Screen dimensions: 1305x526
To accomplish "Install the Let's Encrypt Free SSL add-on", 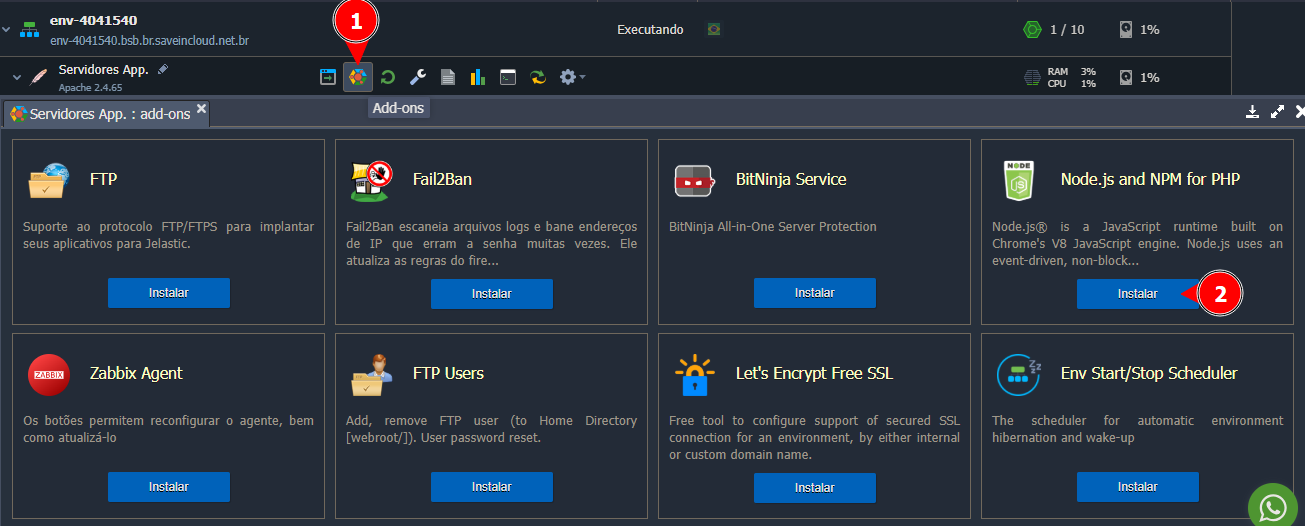I will (x=814, y=487).
